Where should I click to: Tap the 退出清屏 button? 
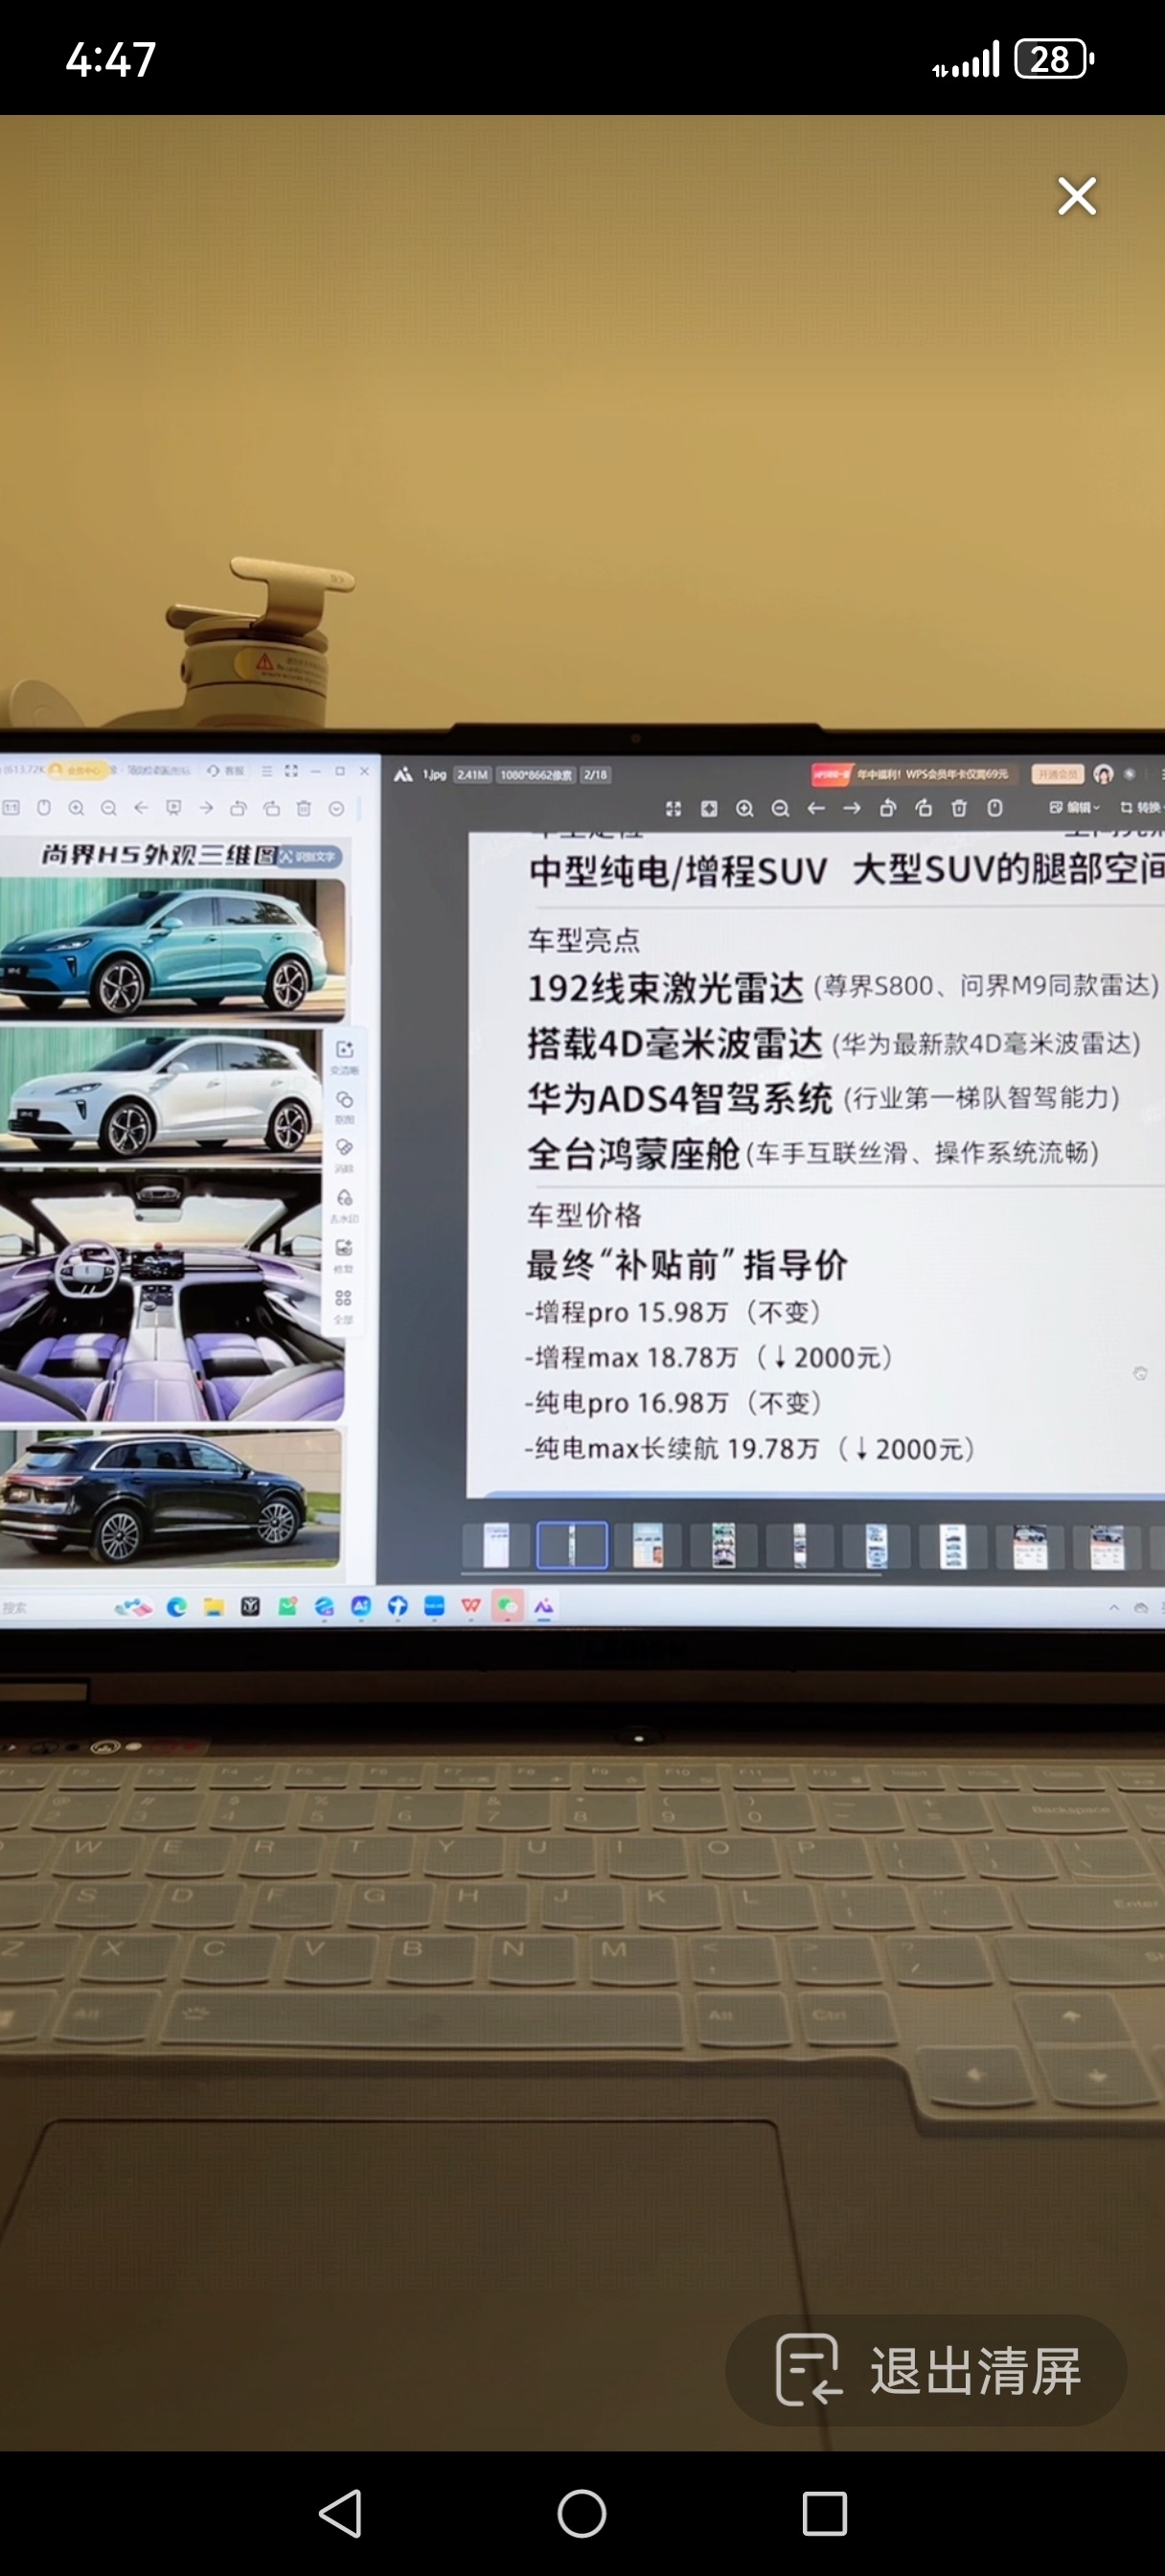click(x=926, y=2370)
